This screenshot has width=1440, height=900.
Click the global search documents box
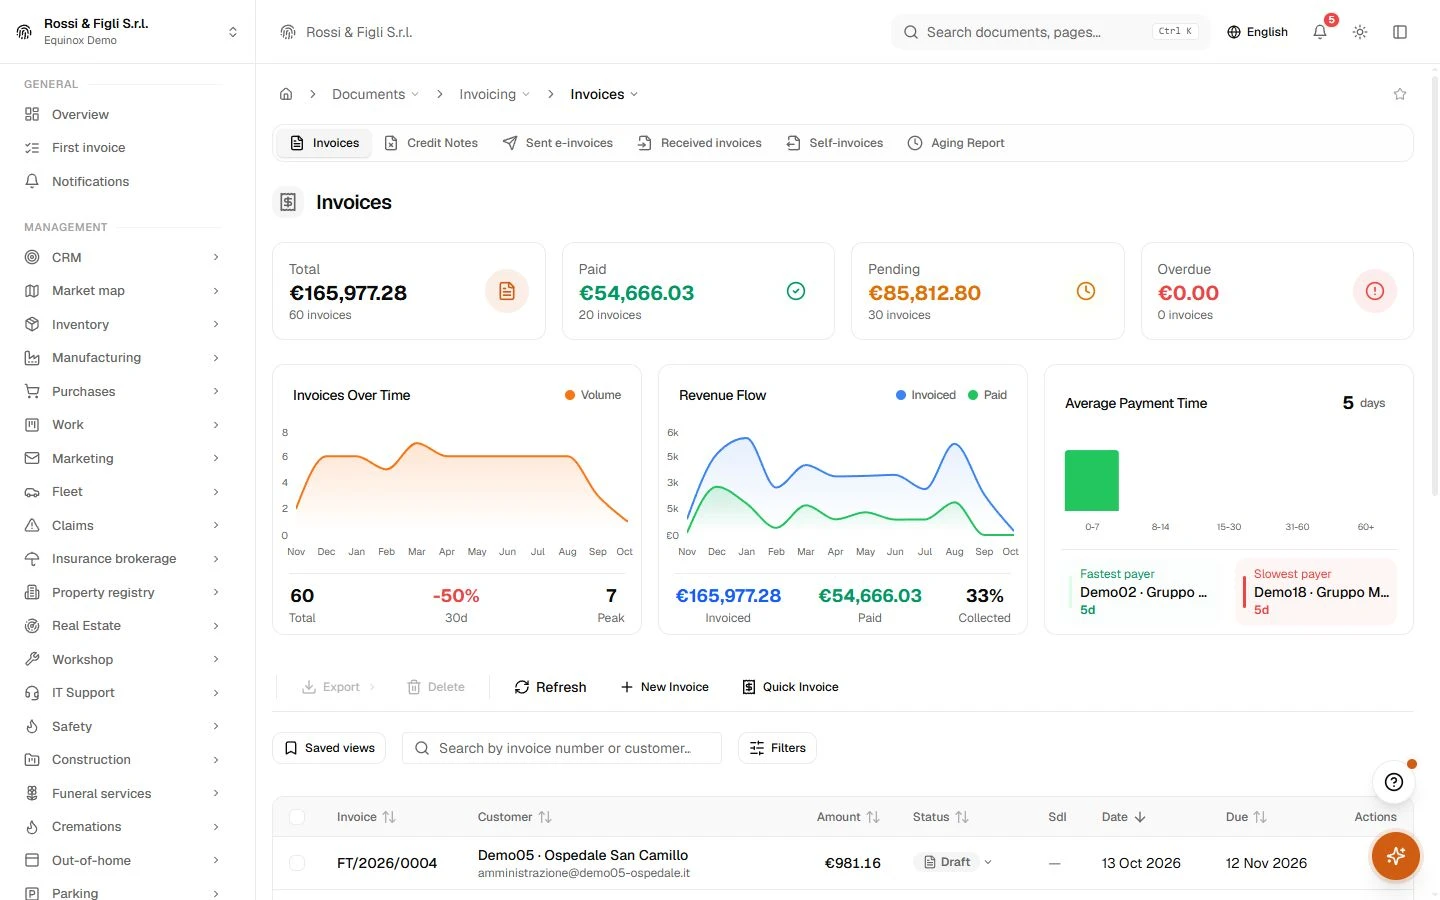click(x=1050, y=32)
